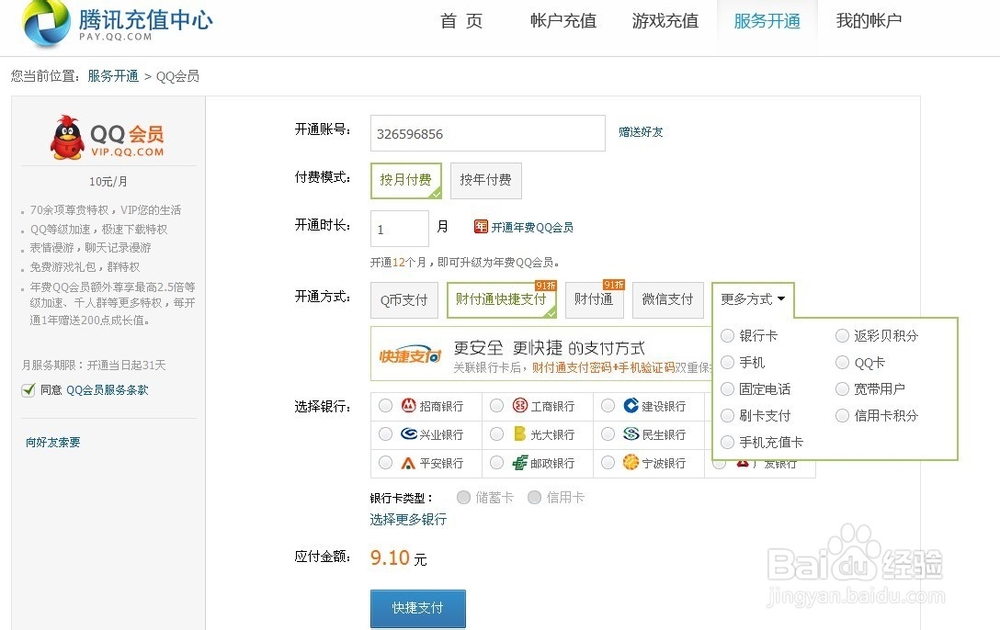Select 信用卡积分 payment option

842,416
